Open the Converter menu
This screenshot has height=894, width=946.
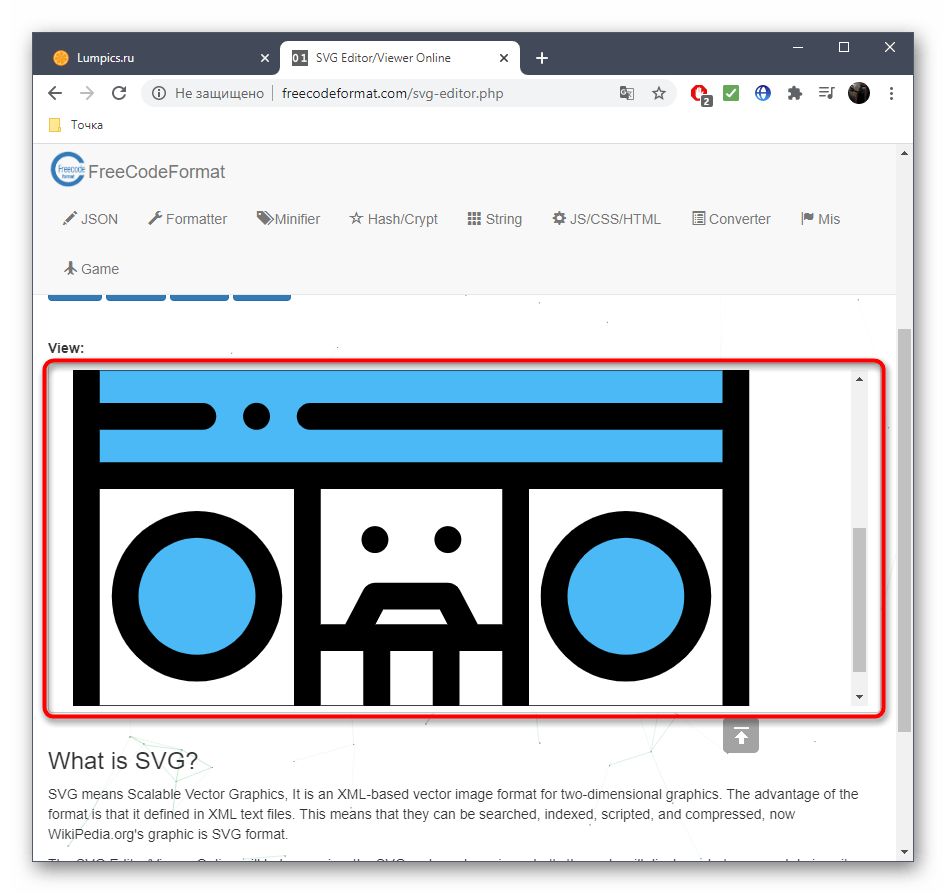click(x=731, y=219)
